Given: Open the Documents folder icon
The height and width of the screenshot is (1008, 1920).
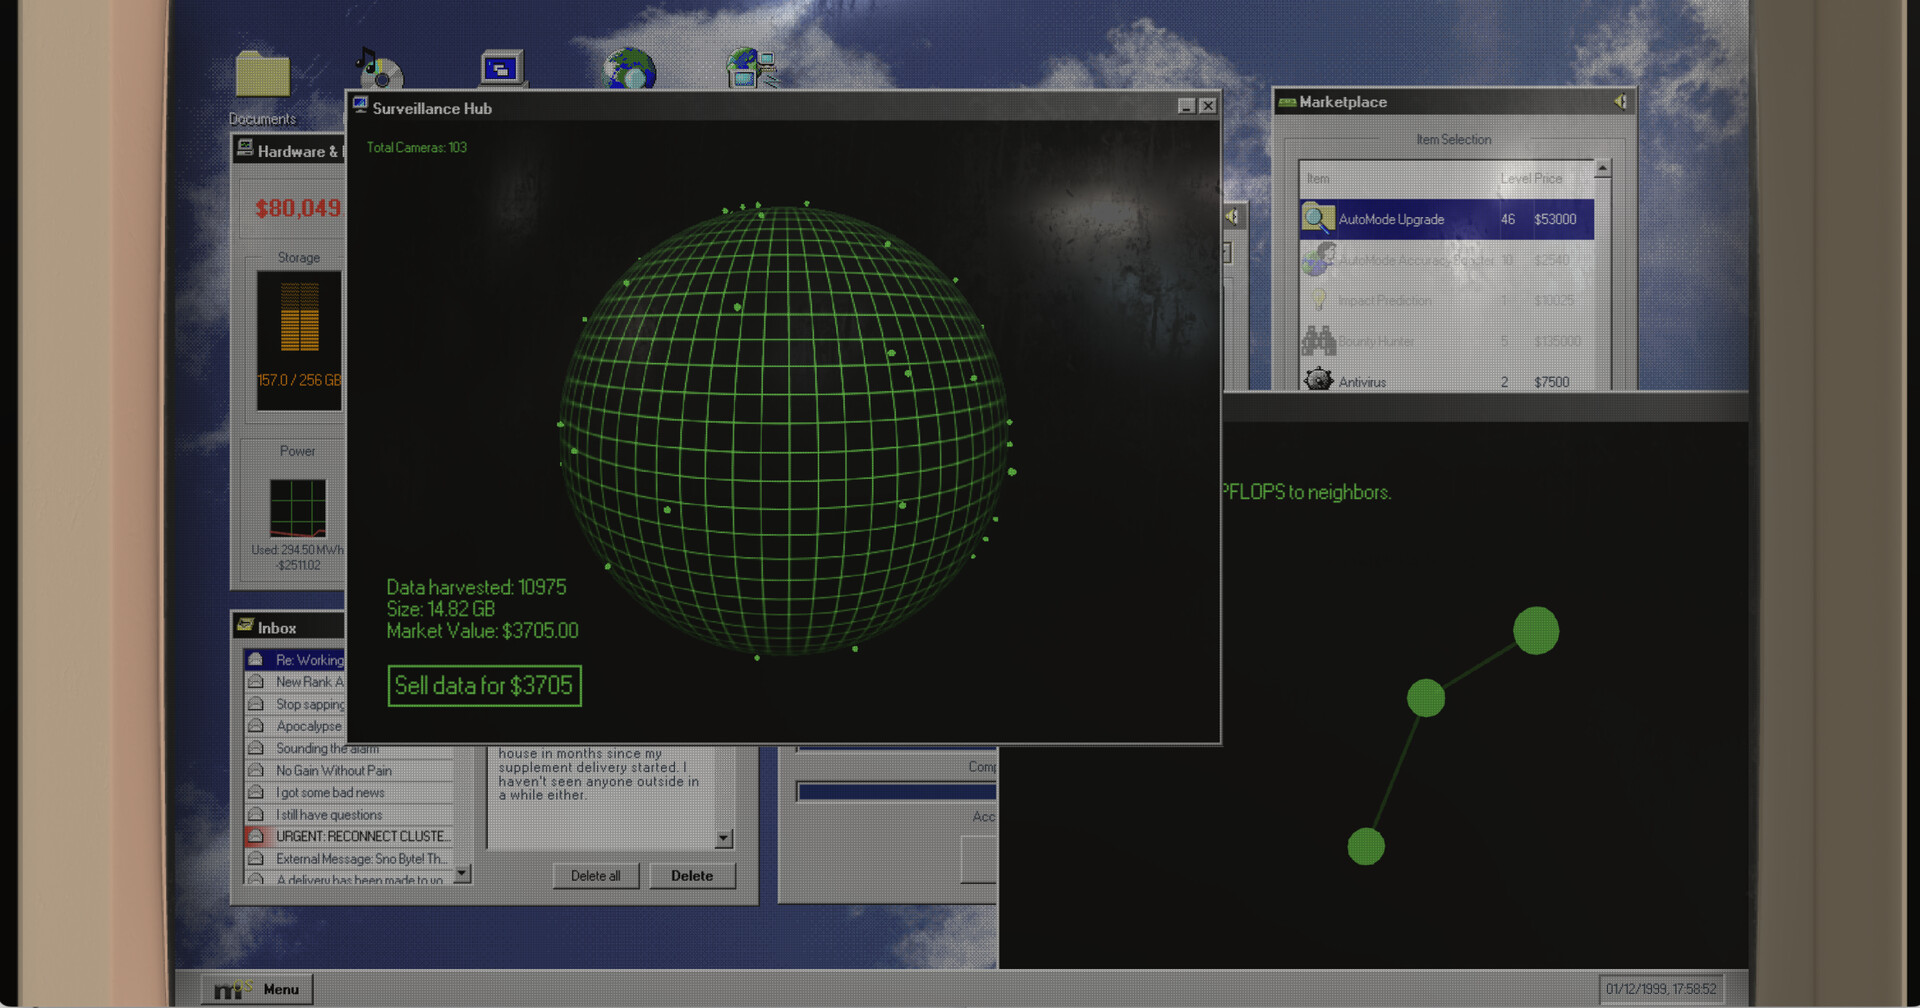Looking at the screenshot, I should click(x=262, y=76).
